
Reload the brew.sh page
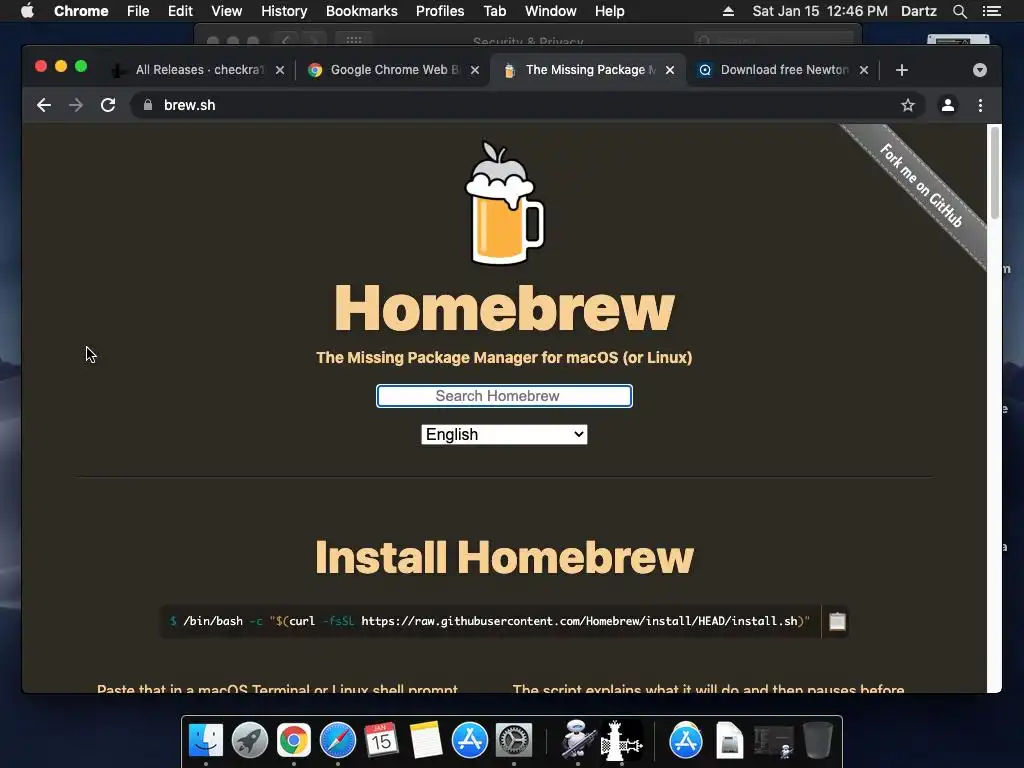tap(108, 105)
